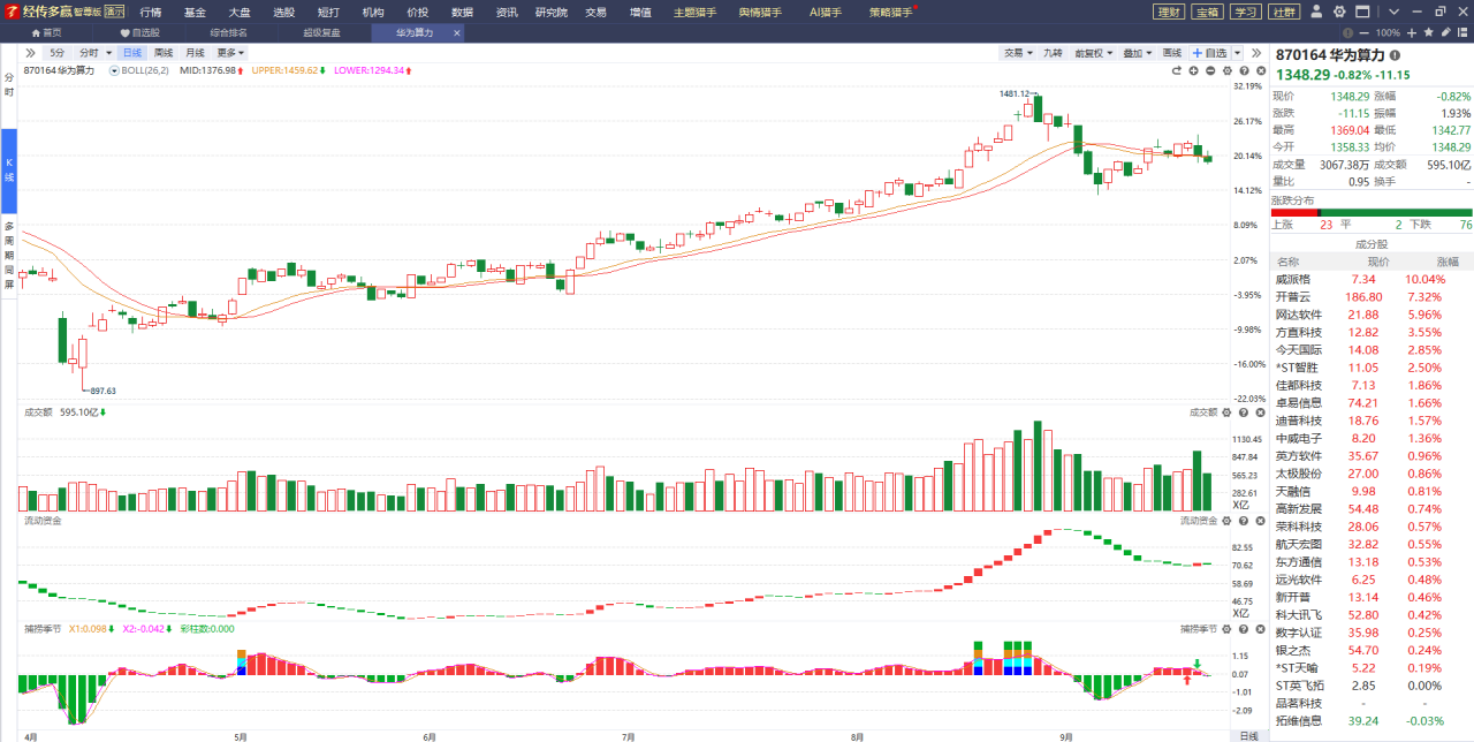
Task: Click the pencil edit icon in the top bar
Action: [1446, 32]
